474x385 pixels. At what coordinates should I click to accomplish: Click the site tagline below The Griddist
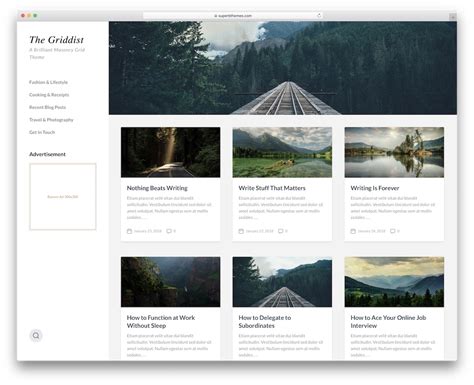[x=57, y=53]
